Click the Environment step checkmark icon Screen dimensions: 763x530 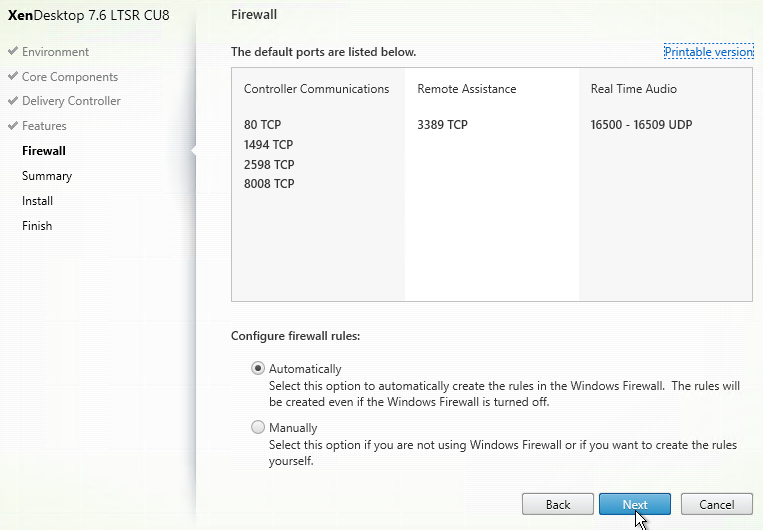pos(13,51)
